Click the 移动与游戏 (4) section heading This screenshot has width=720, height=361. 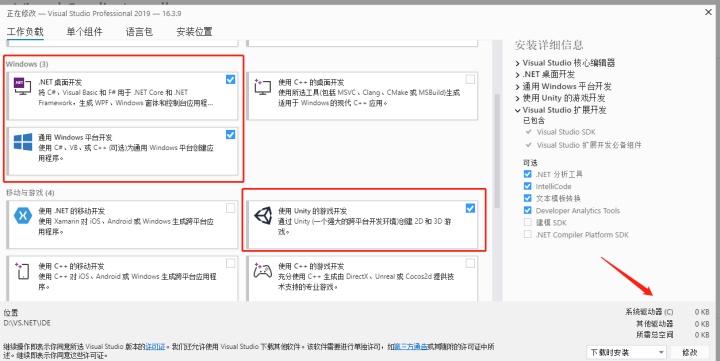pyautogui.click(x=30, y=192)
